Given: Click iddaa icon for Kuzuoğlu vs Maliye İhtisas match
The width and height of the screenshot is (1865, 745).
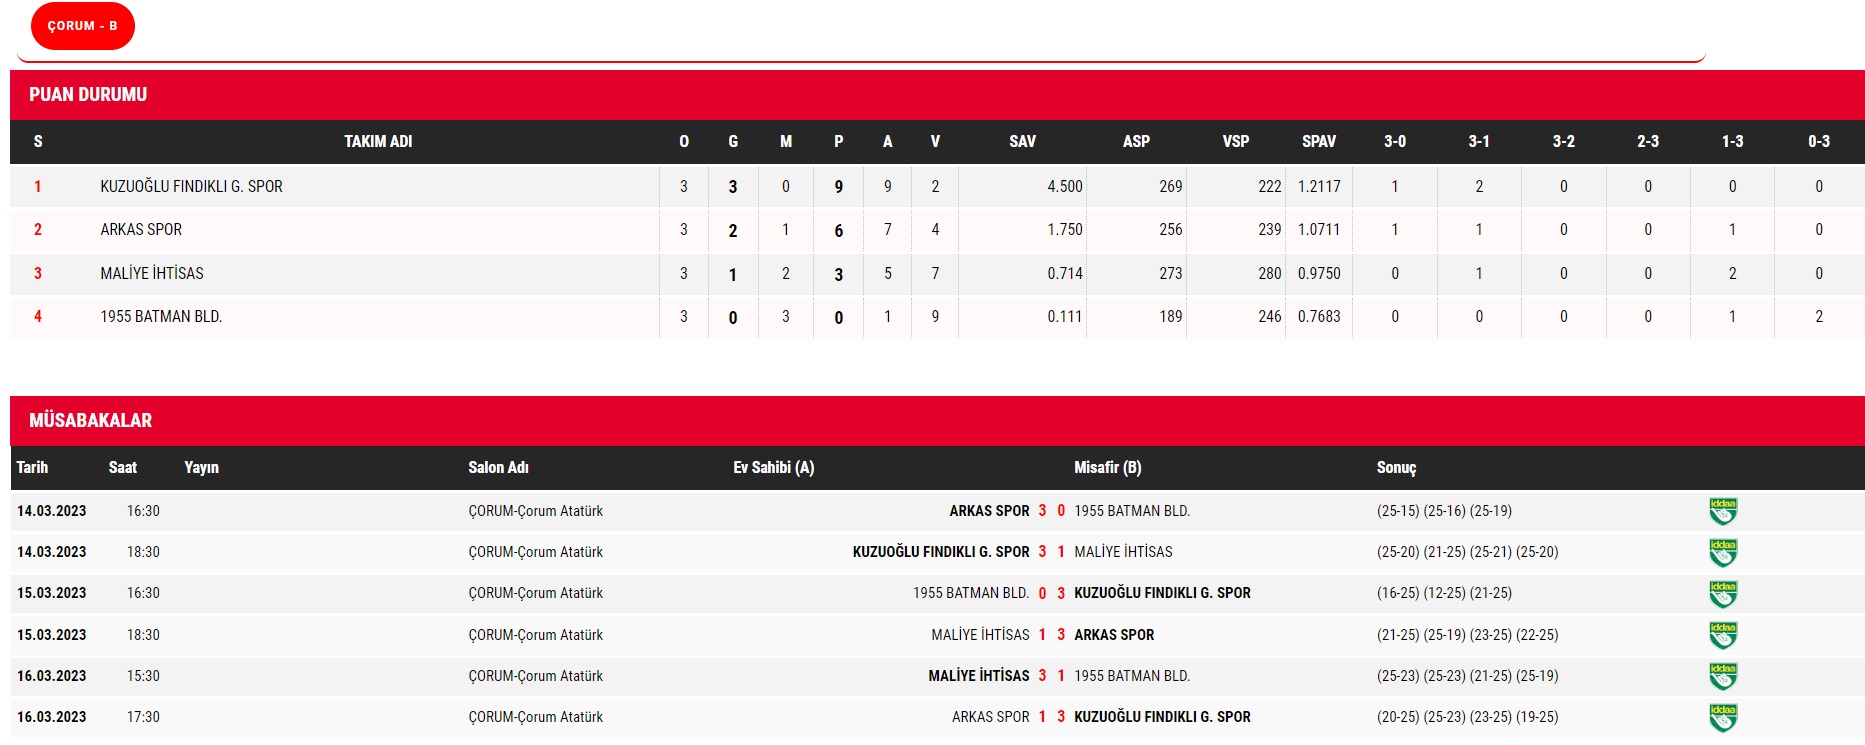Looking at the screenshot, I should (1722, 552).
